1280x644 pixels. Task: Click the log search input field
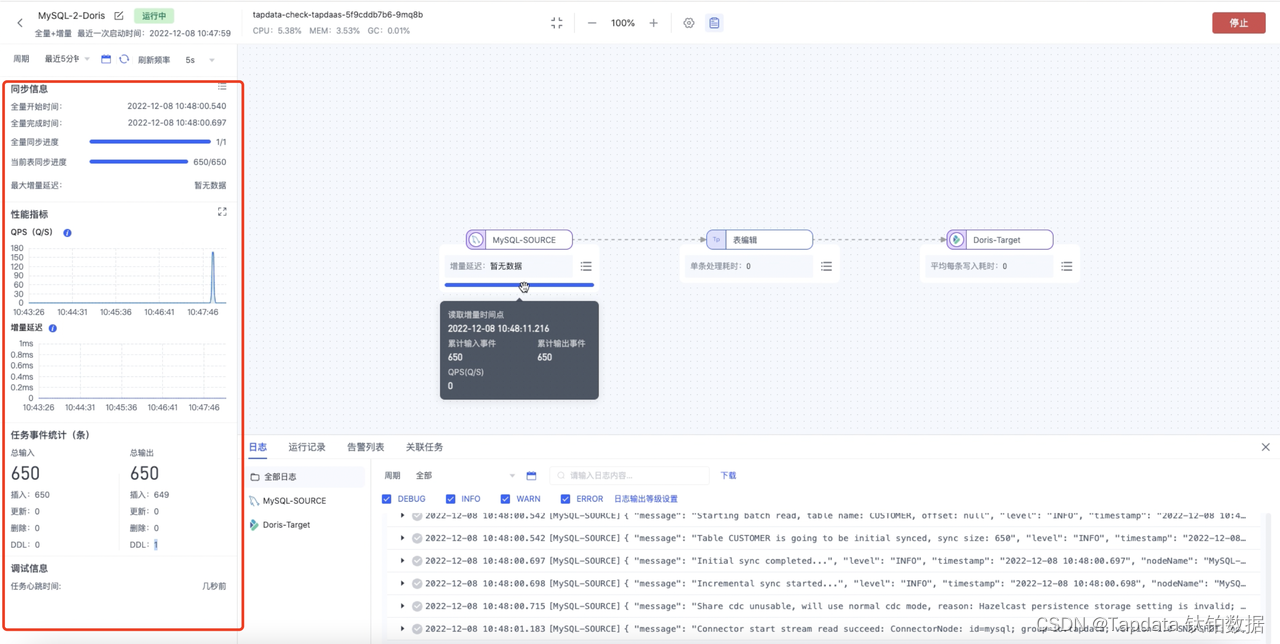click(x=629, y=476)
